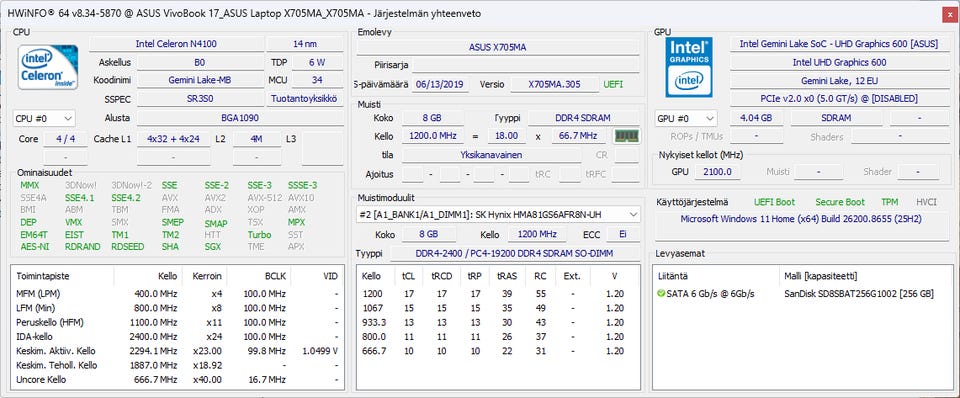
Task: Click the 4.04 GB GPU memory field
Action: click(x=756, y=118)
